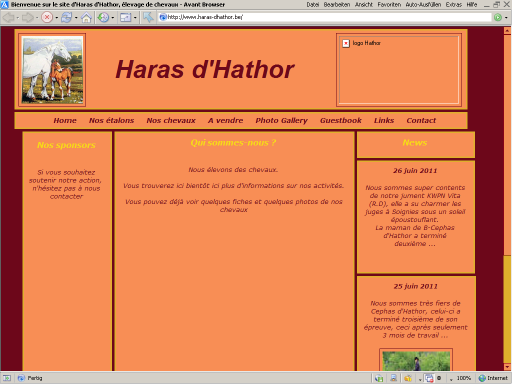The height and width of the screenshot is (384, 512).
Task: Click the broken logo Hathor image icon
Action: pyautogui.click(x=346, y=43)
